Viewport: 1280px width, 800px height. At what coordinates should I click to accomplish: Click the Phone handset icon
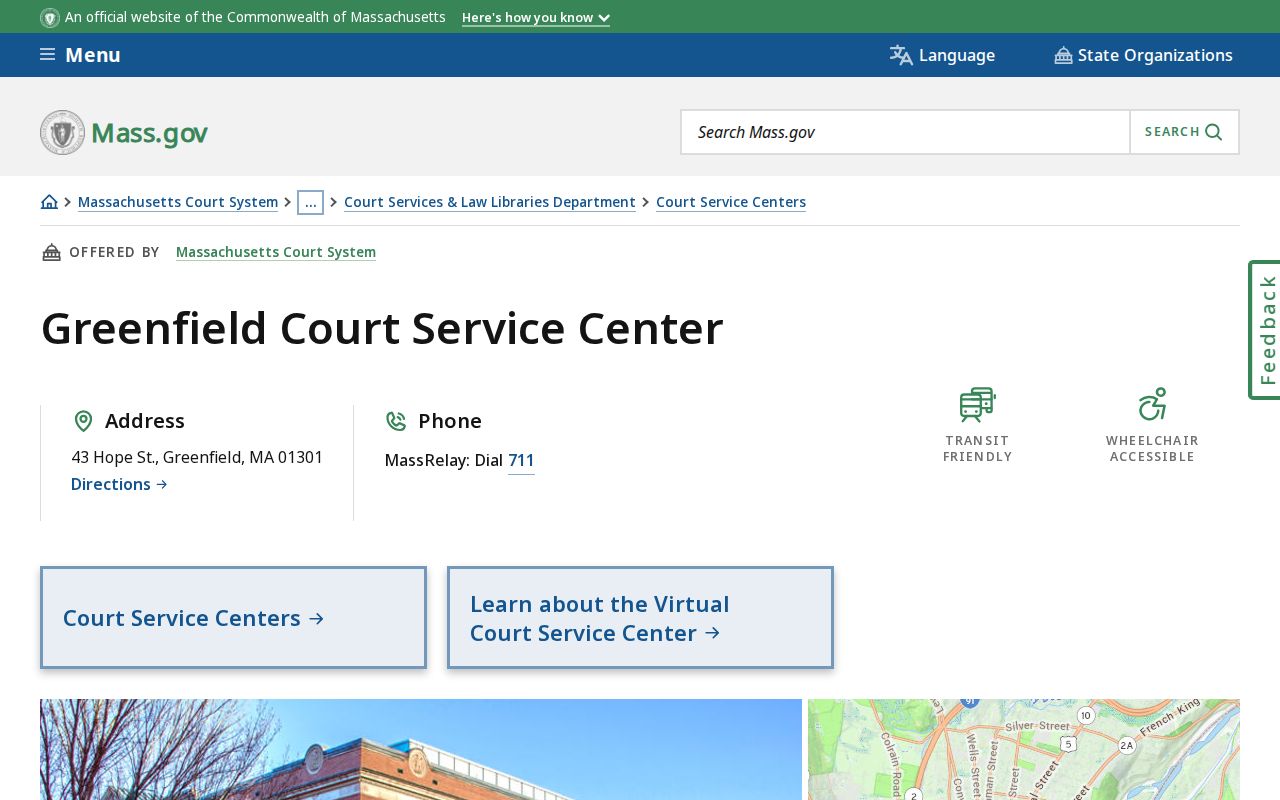coord(396,421)
